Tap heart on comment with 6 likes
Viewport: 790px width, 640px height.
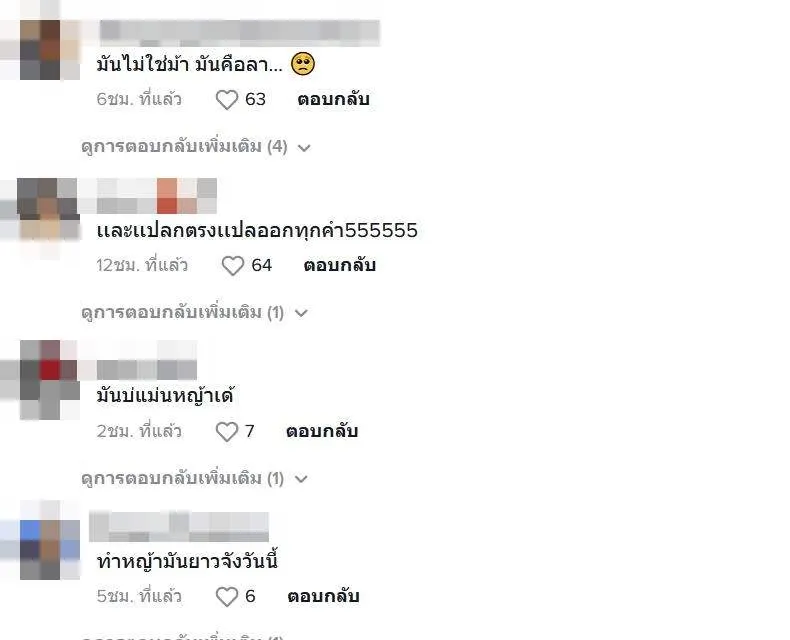coord(227,597)
